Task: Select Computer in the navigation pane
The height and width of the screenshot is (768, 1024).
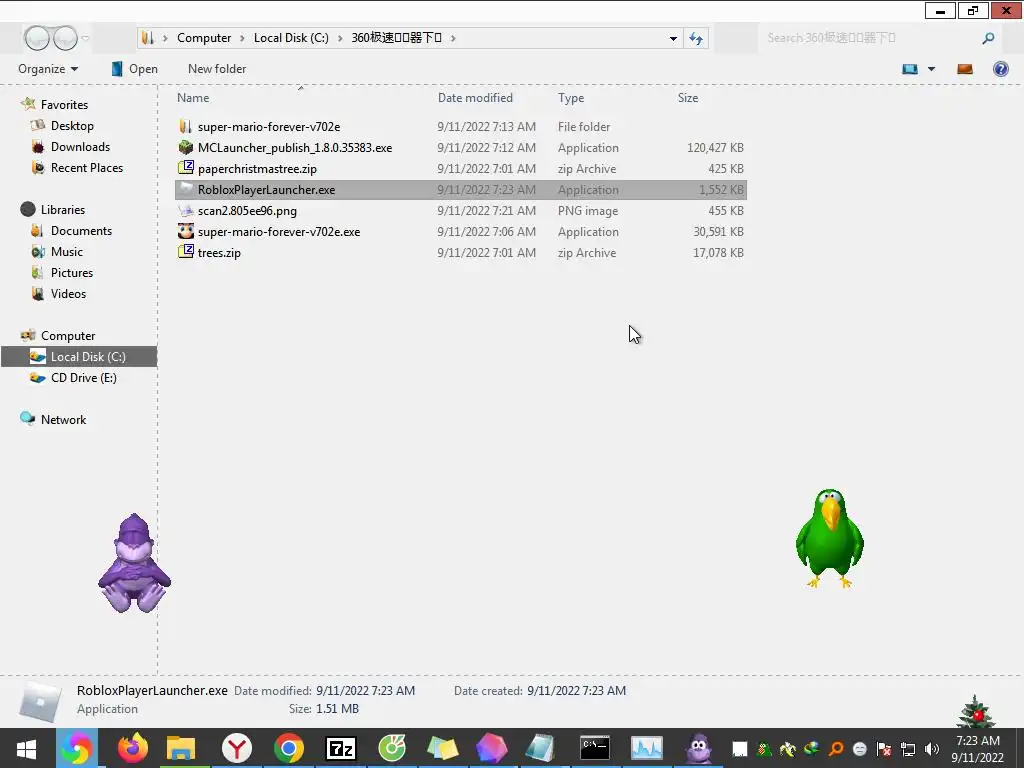Action: pos(68,336)
